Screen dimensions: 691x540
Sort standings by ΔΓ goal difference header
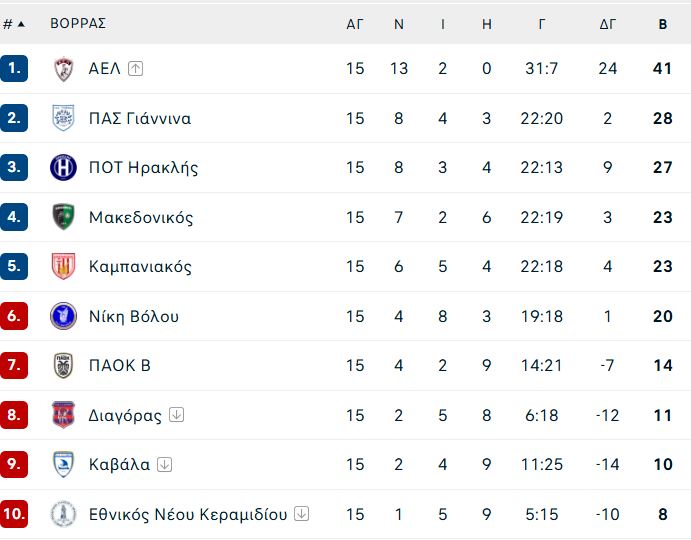[608, 24]
